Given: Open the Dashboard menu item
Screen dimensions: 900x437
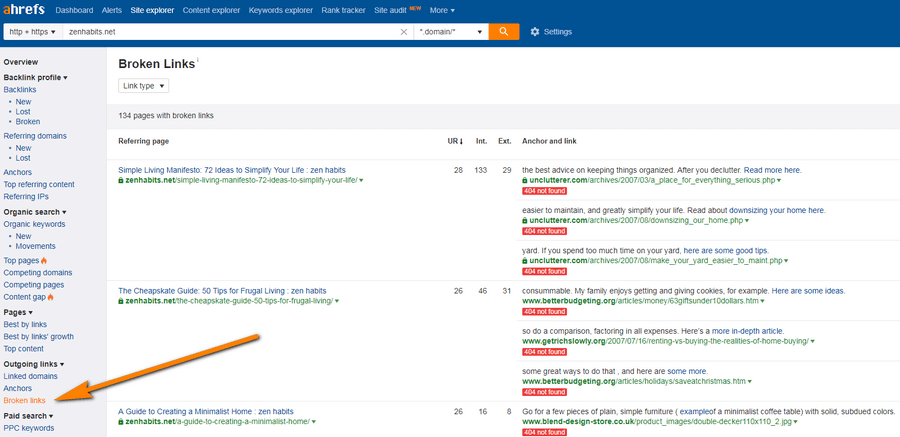Looking at the screenshot, I should pyautogui.click(x=75, y=10).
